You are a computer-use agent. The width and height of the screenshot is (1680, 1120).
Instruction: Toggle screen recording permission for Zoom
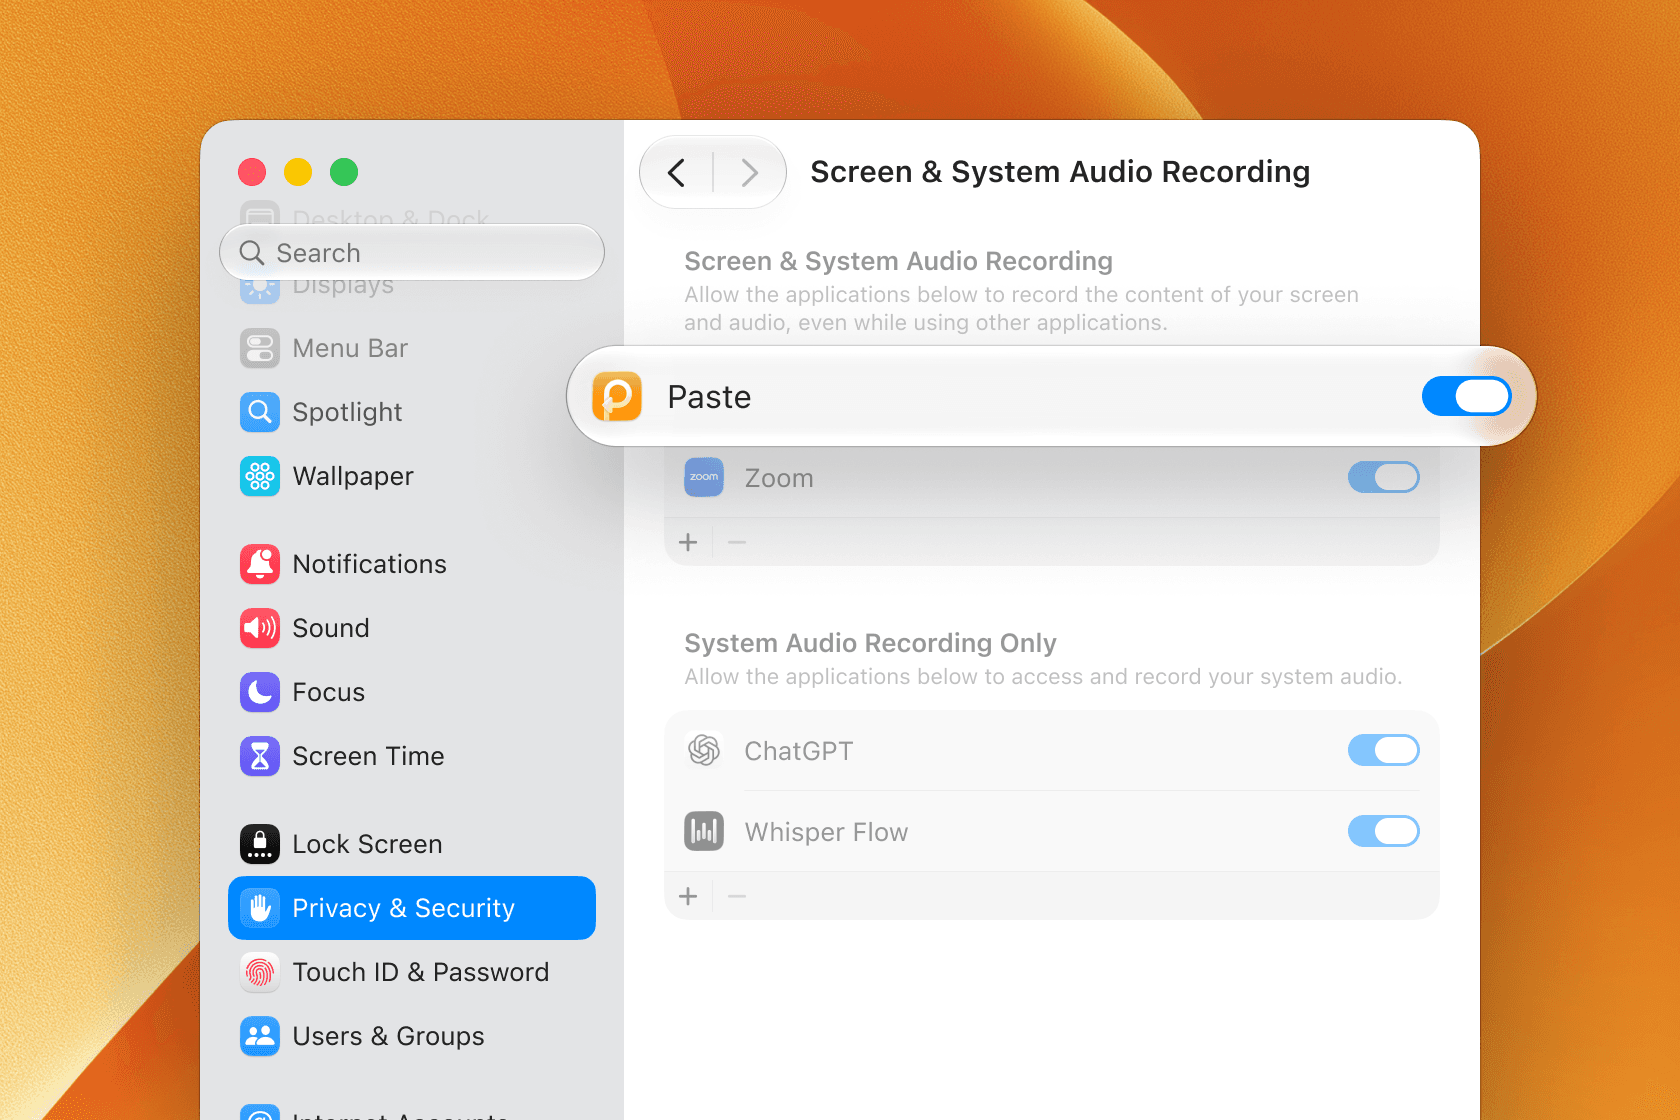coord(1384,477)
